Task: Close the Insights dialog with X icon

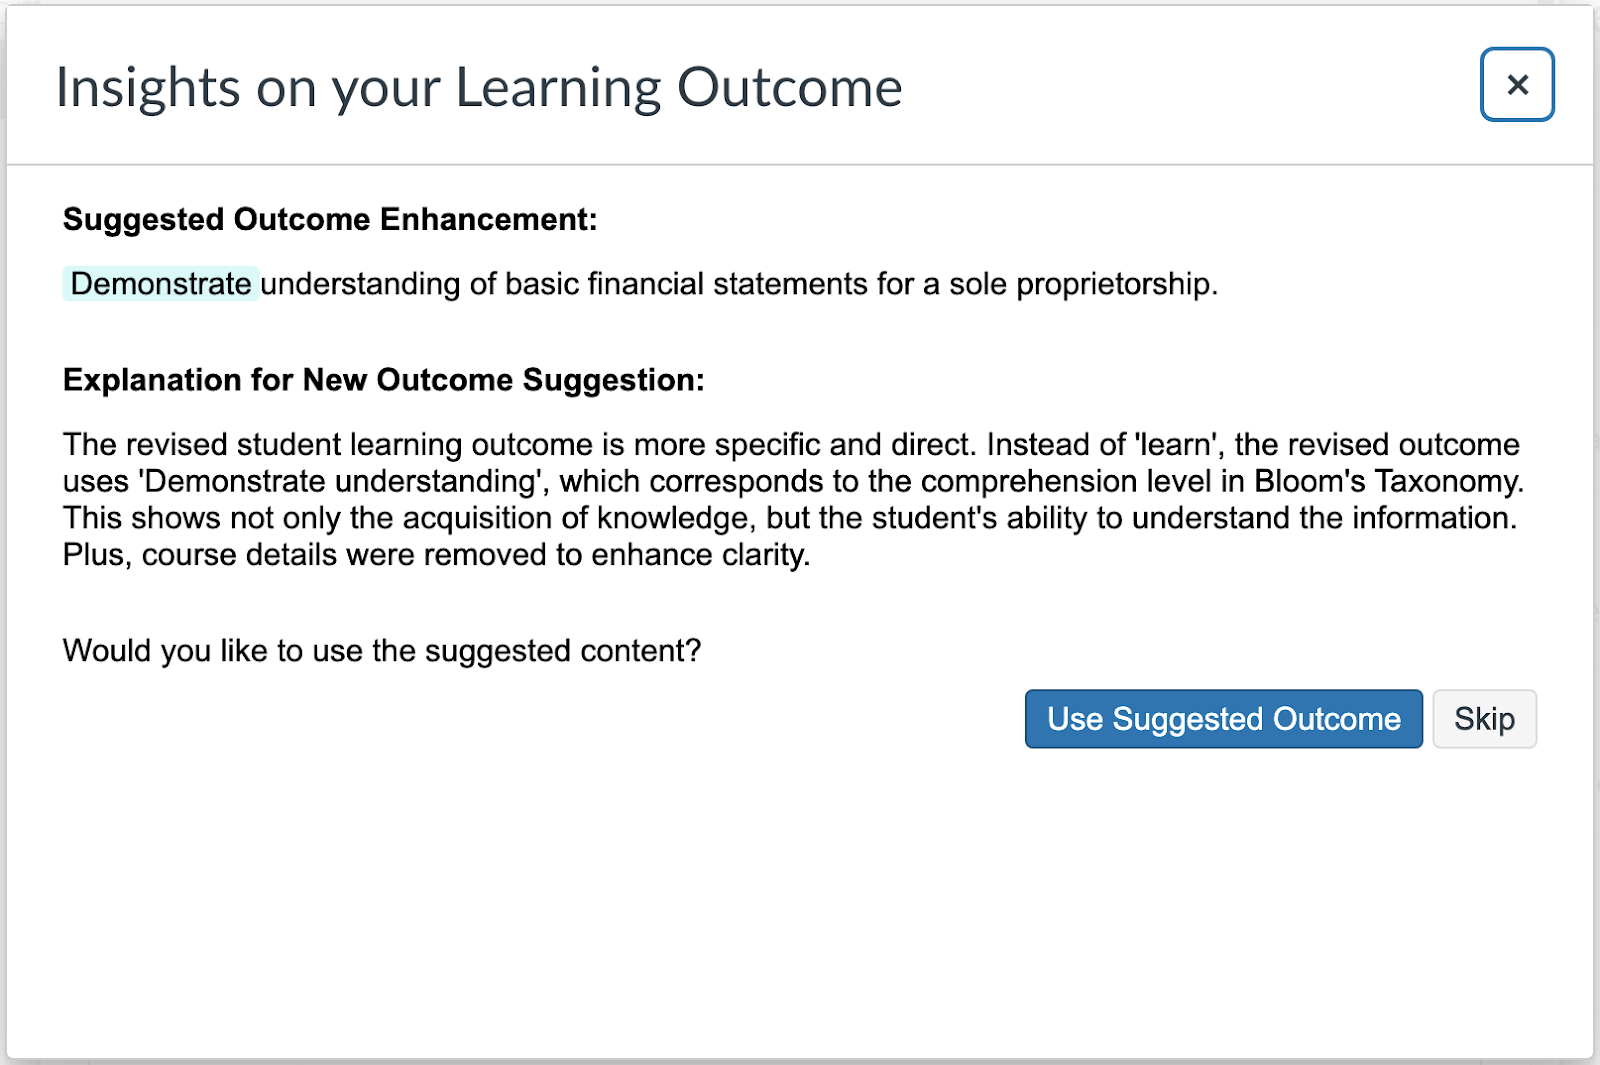Action: 1517,85
